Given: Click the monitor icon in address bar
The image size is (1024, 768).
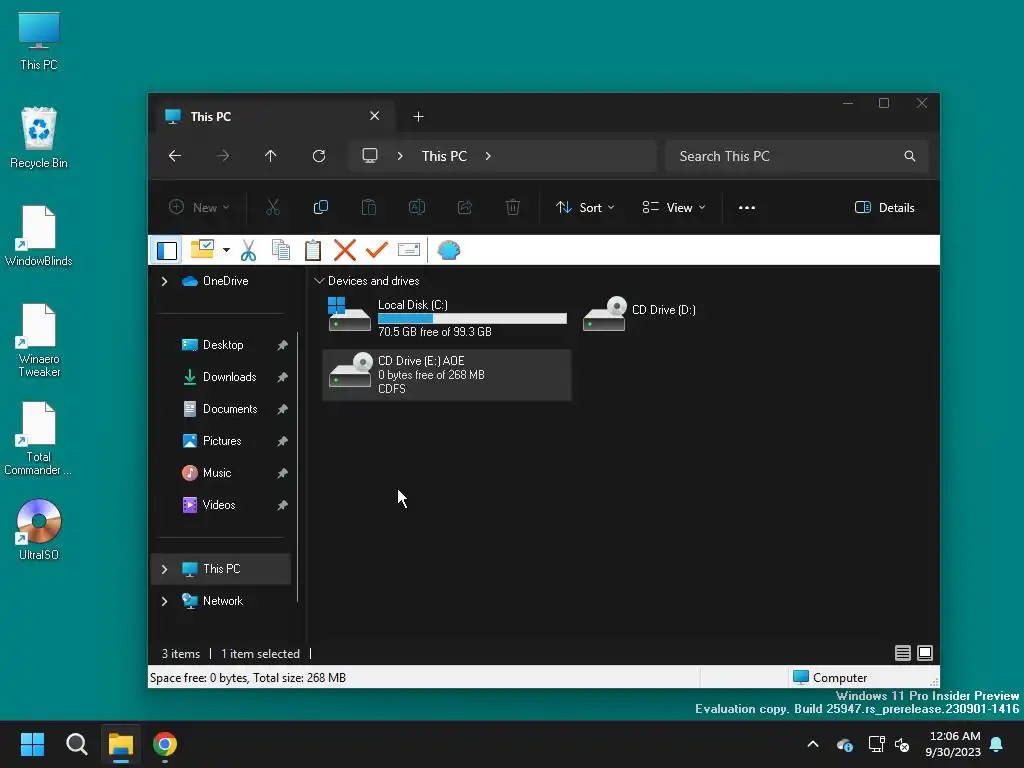Looking at the screenshot, I should [x=370, y=156].
